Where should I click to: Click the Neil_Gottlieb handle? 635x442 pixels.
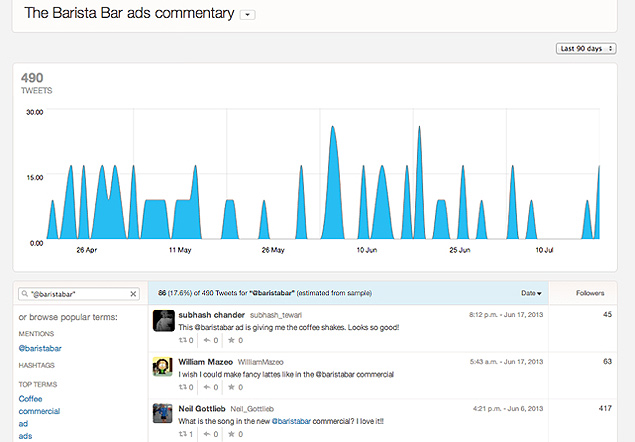[x=252, y=409]
